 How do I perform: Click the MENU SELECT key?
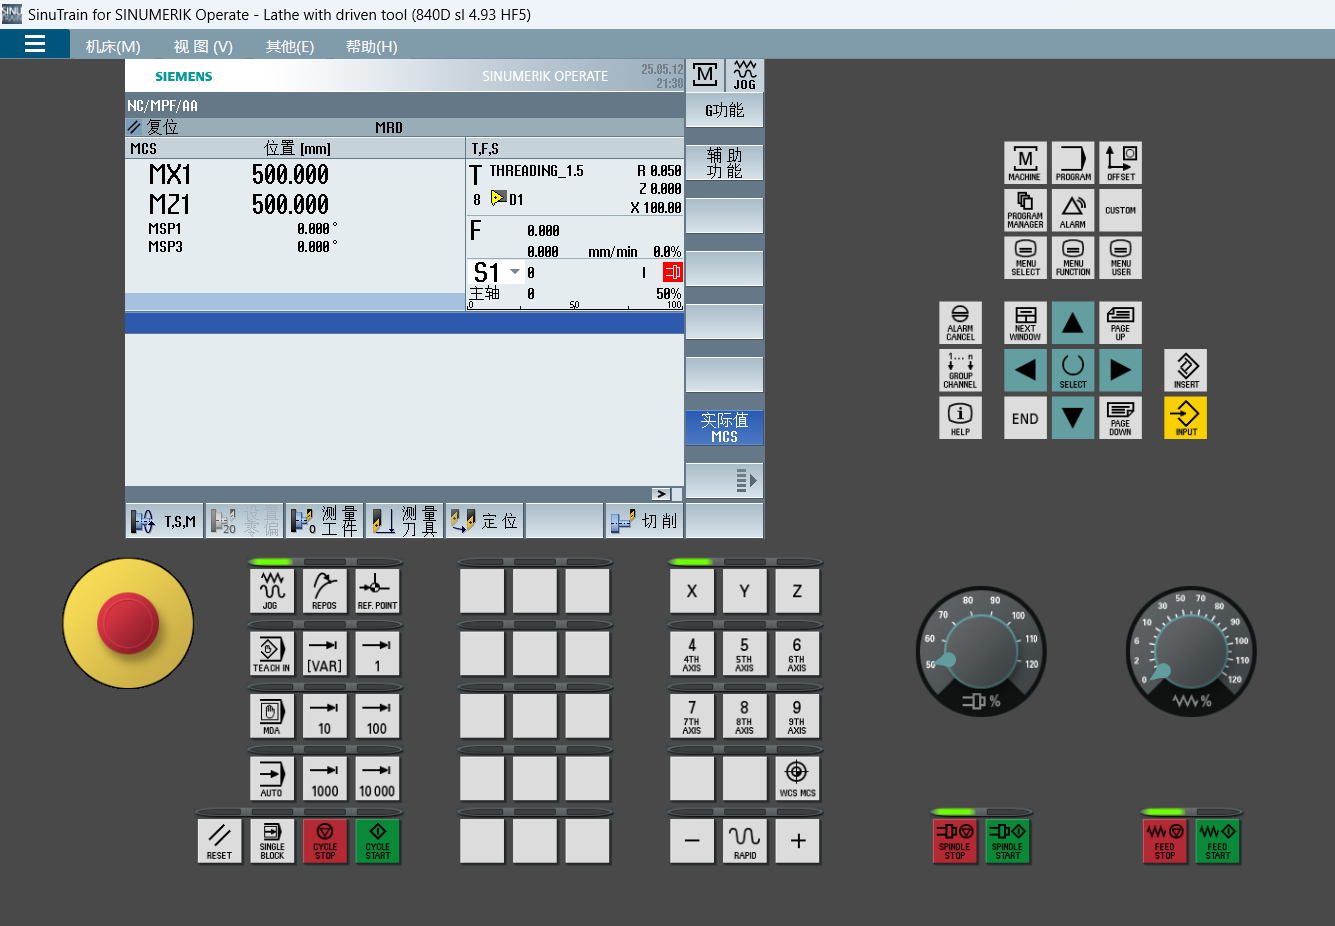[1025, 258]
